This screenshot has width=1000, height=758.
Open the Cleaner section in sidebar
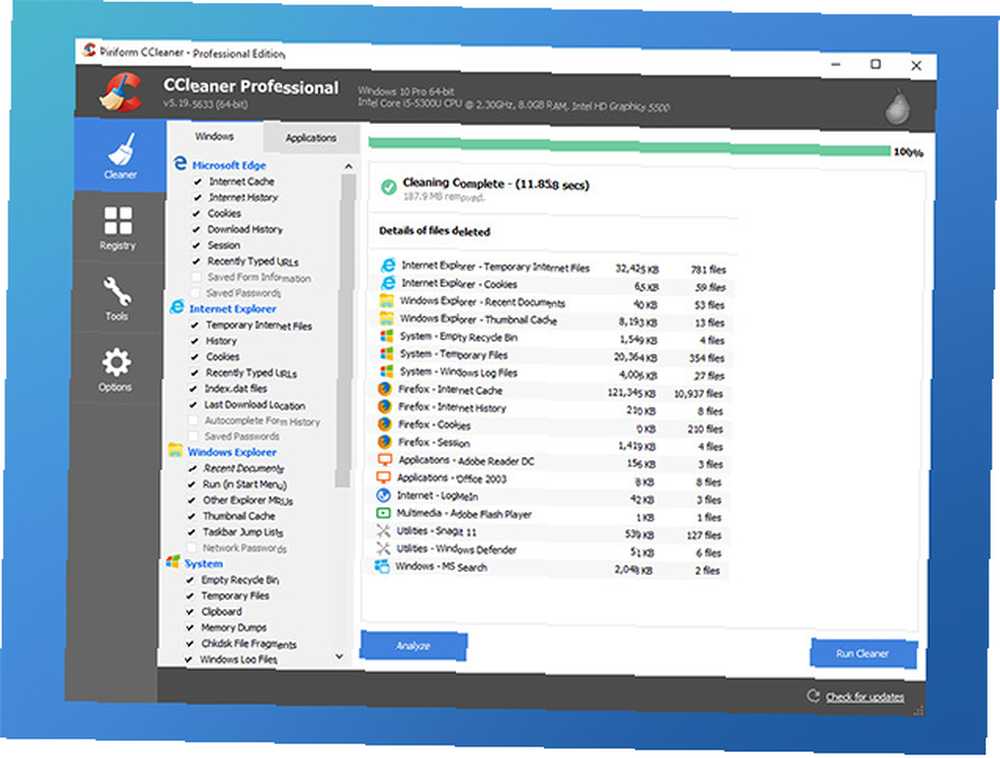coord(121,156)
